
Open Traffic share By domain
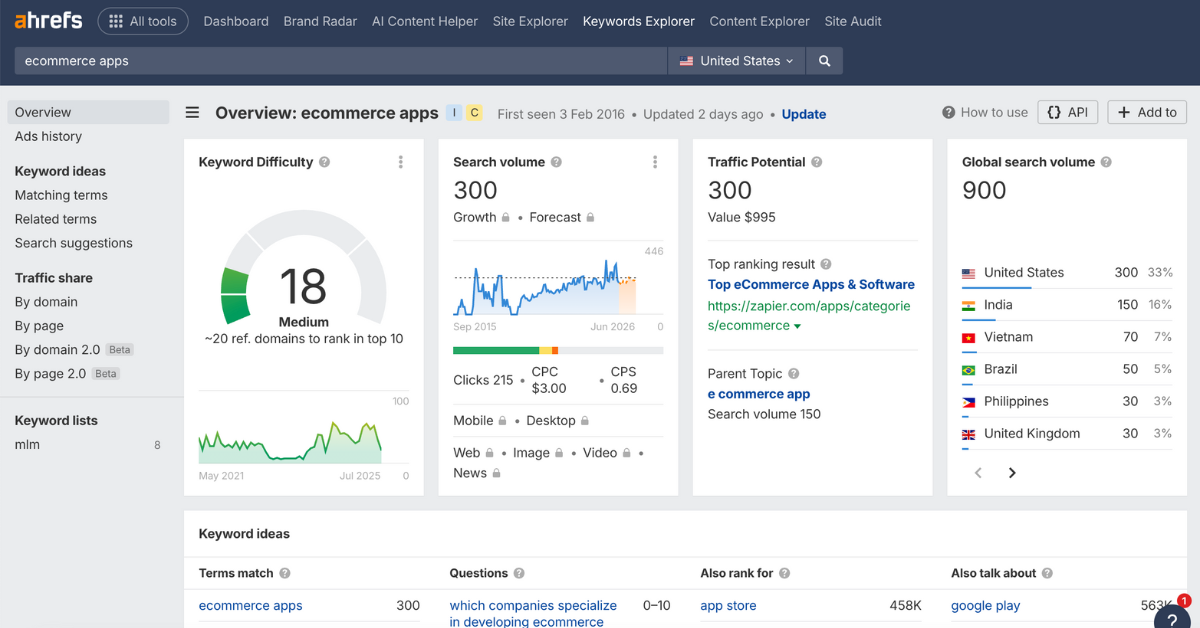(x=46, y=302)
